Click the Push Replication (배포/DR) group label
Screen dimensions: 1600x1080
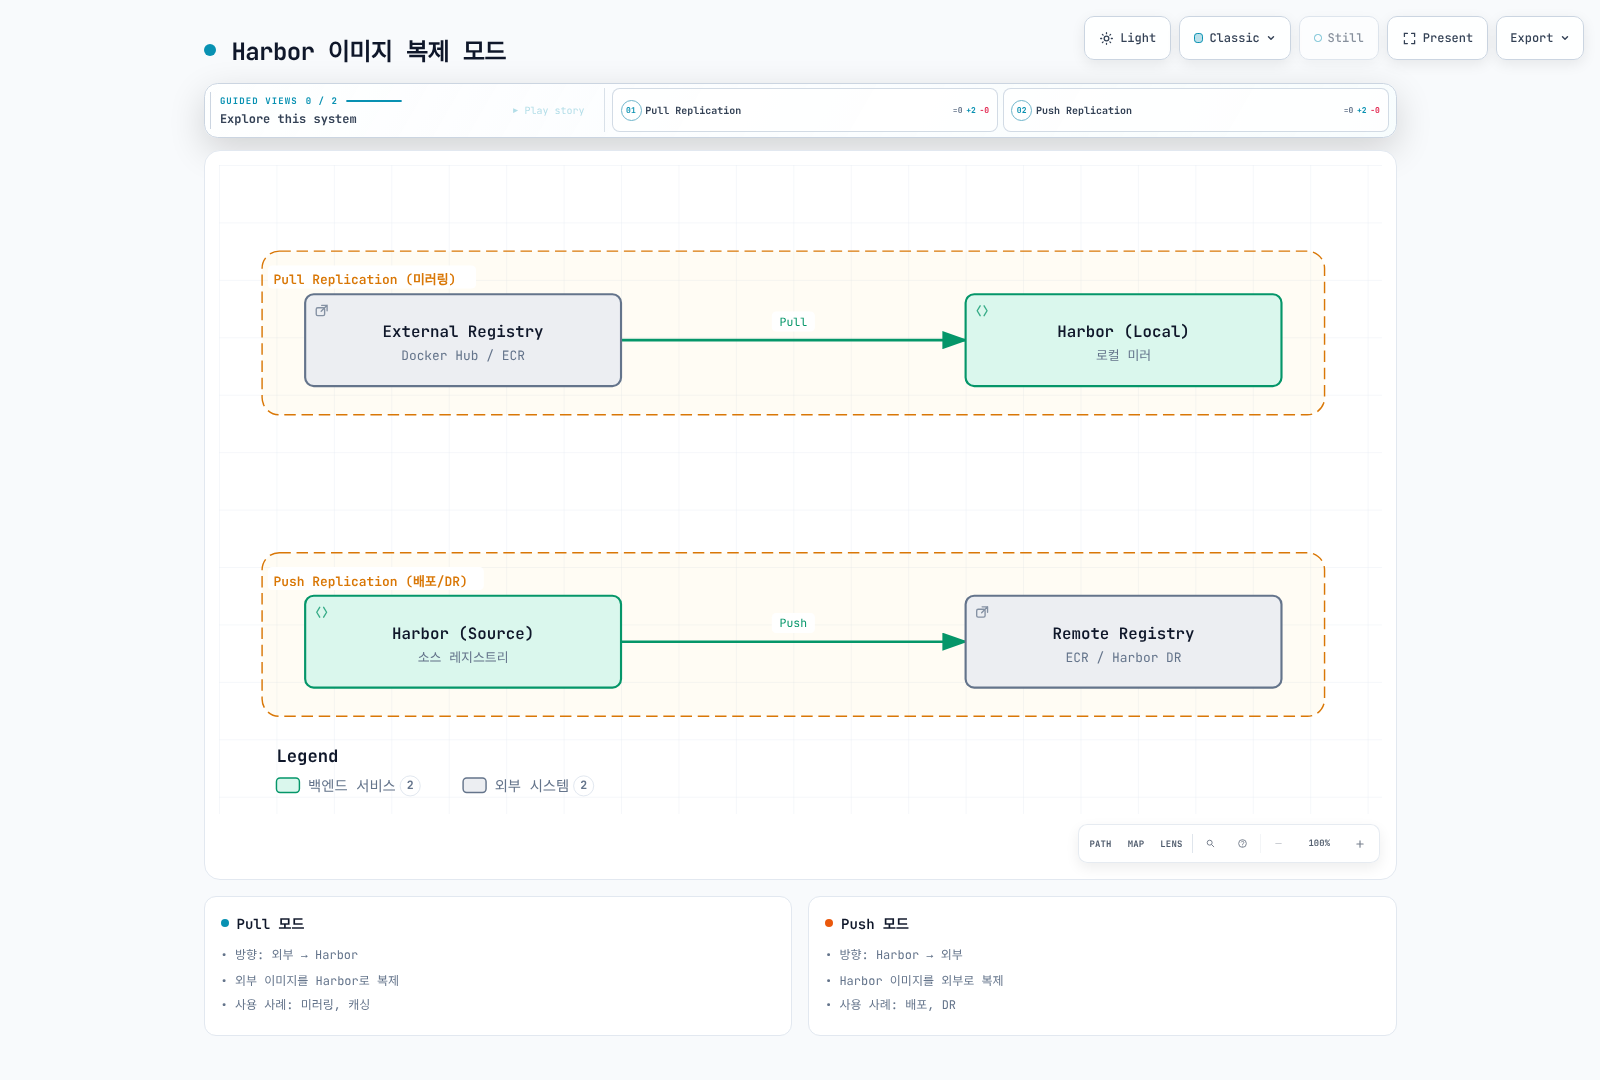[370, 582]
